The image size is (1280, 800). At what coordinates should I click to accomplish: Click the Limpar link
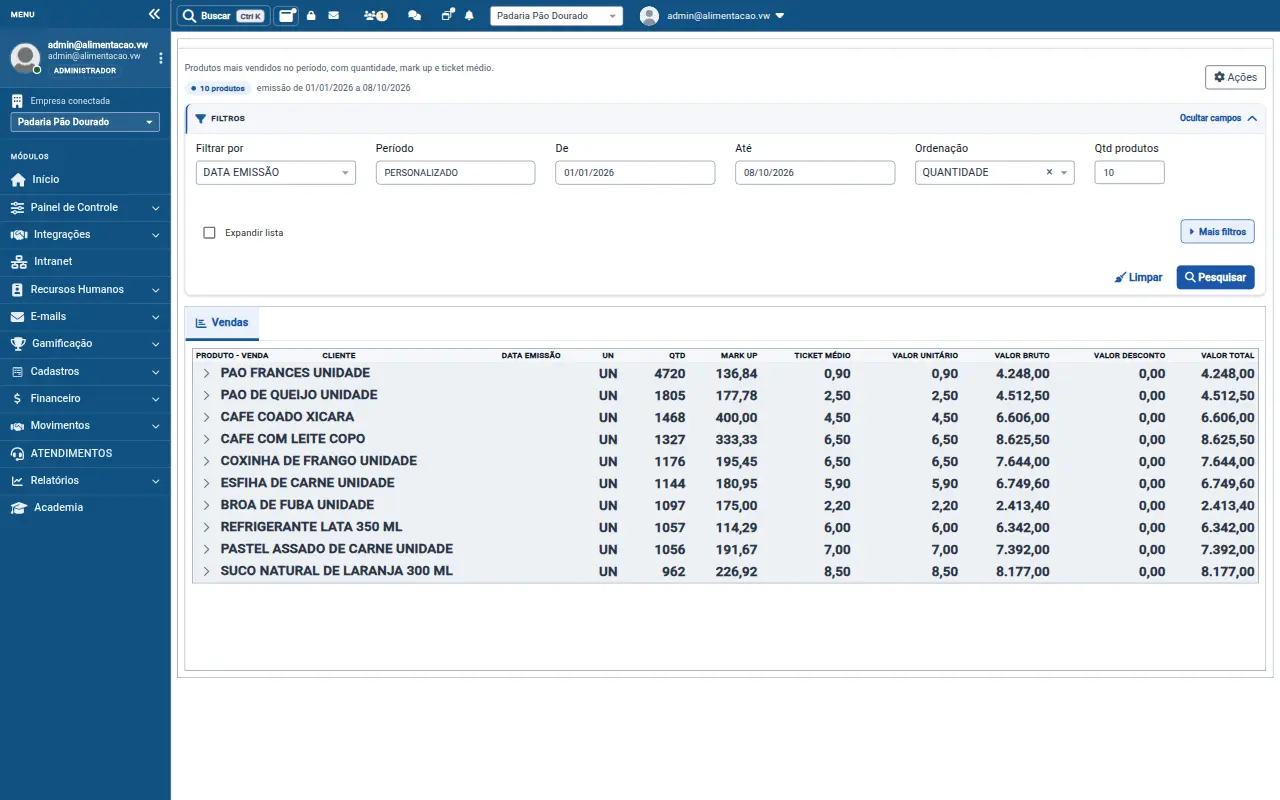[1139, 277]
